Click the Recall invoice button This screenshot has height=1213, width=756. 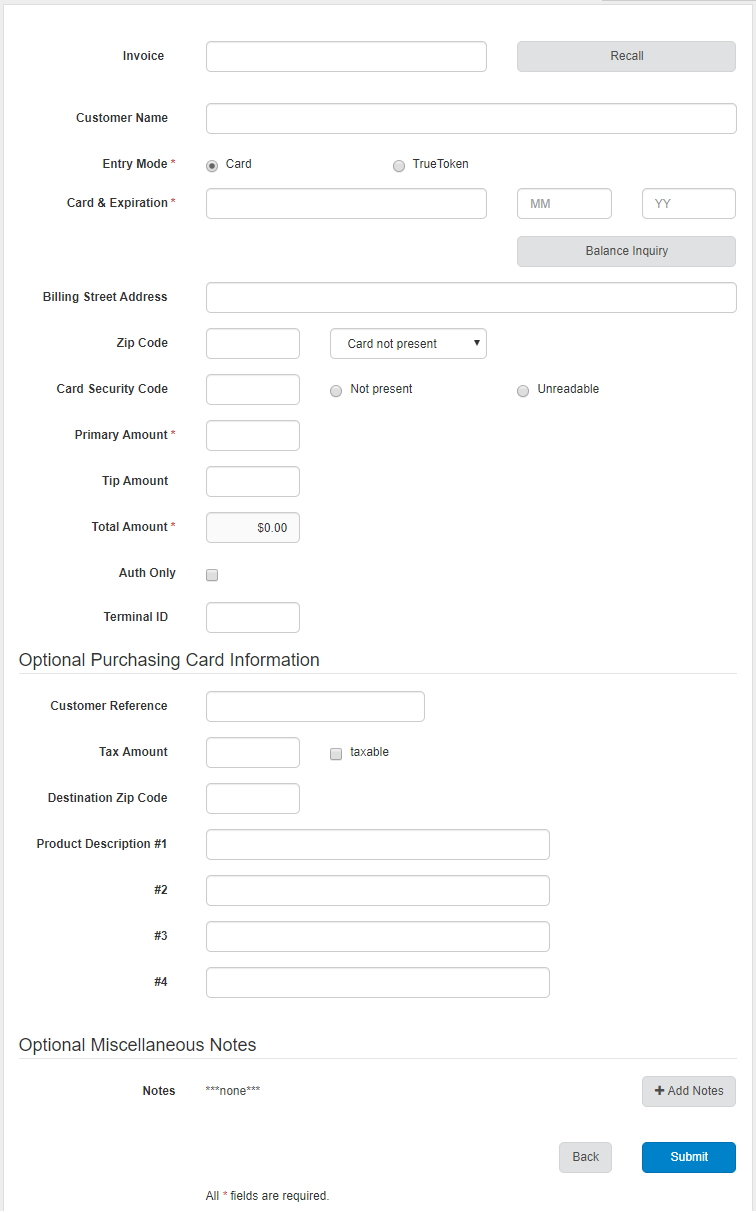[626, 56]
